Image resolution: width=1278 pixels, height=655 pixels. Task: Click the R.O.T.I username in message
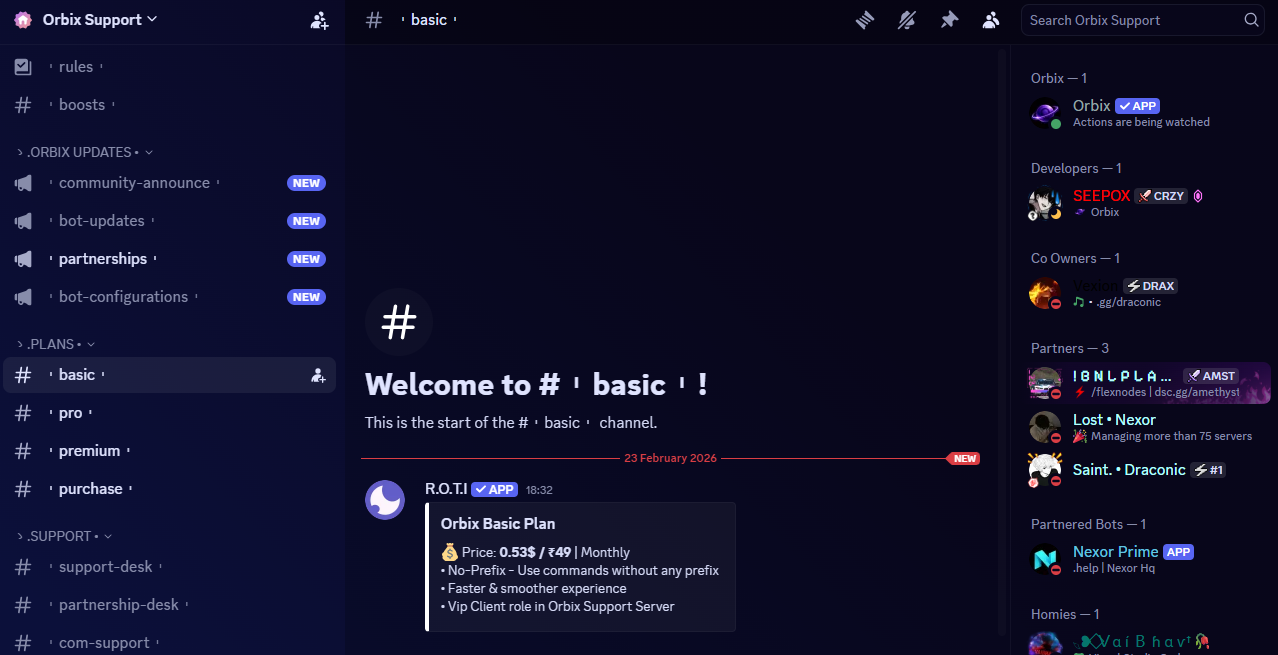446,489
